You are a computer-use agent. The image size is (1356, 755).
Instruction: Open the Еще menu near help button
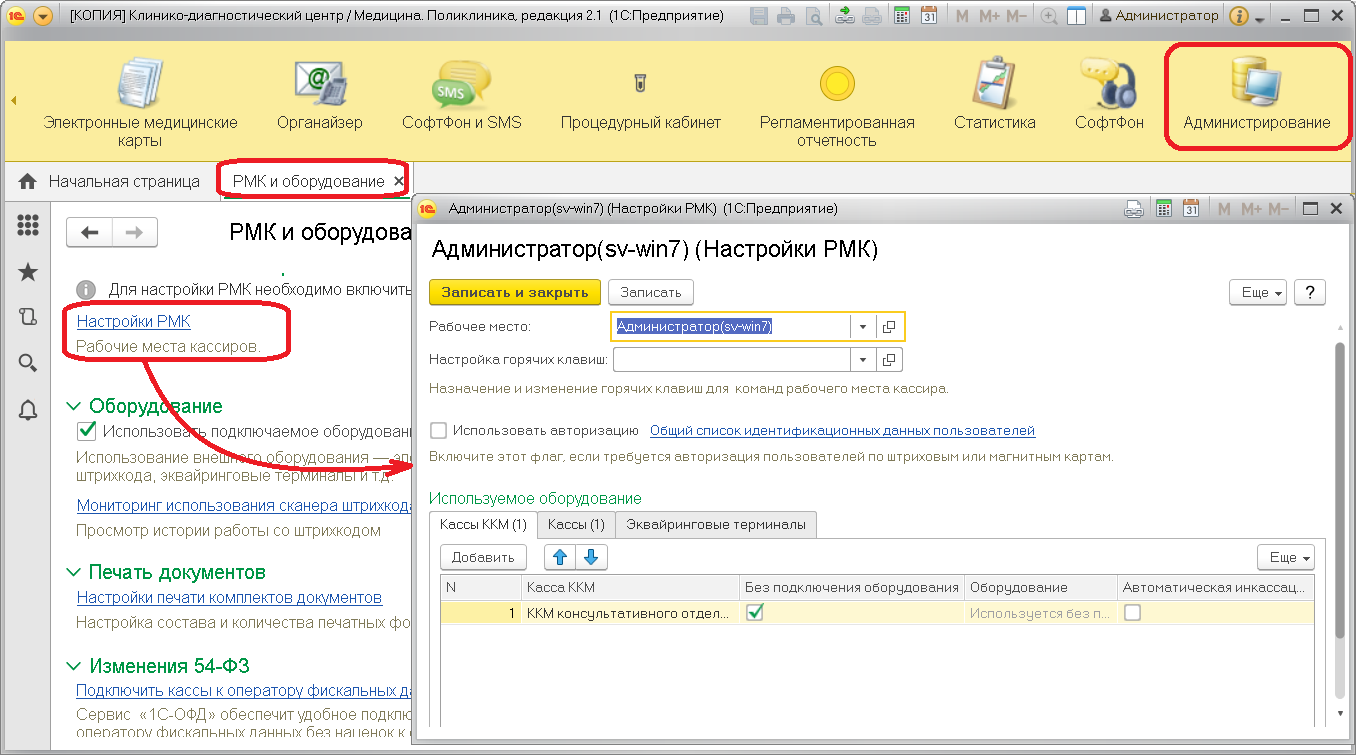coord(1258,292)
